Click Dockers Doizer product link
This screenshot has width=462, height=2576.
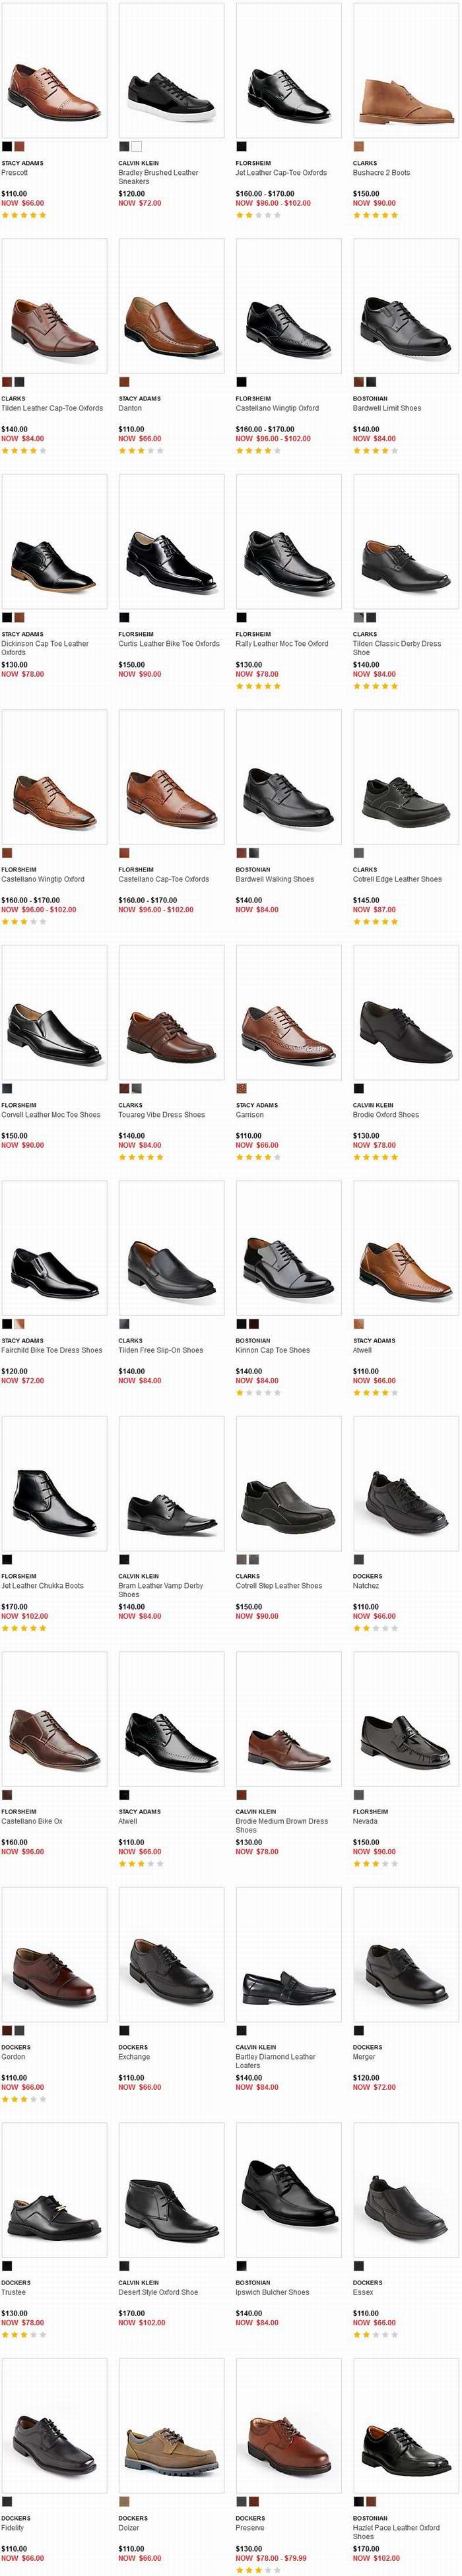(129, 2528)
